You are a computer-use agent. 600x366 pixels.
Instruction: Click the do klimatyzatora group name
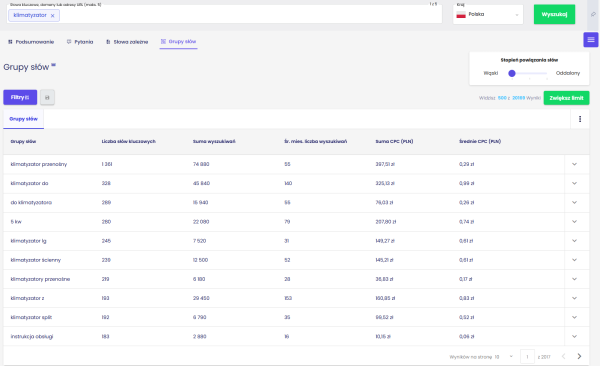tap(31, 203)
